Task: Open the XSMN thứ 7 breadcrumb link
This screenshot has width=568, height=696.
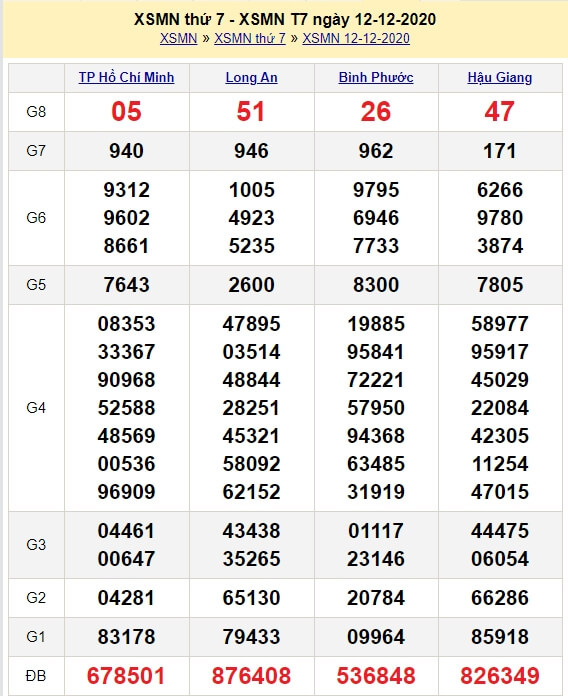Action: pos(250,38)
